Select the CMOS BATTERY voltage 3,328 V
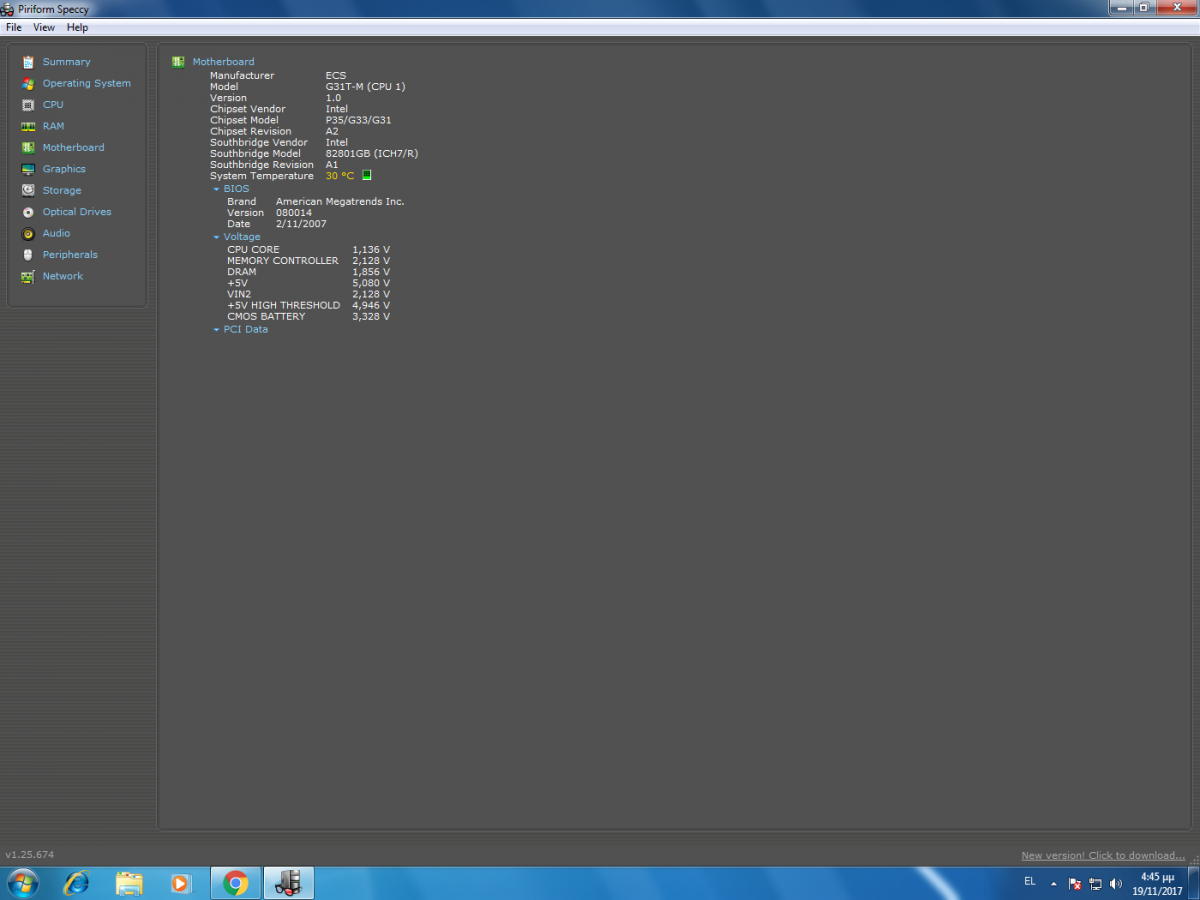The image size is (1200, 900). pyautogui.click(x=371, y=317)
